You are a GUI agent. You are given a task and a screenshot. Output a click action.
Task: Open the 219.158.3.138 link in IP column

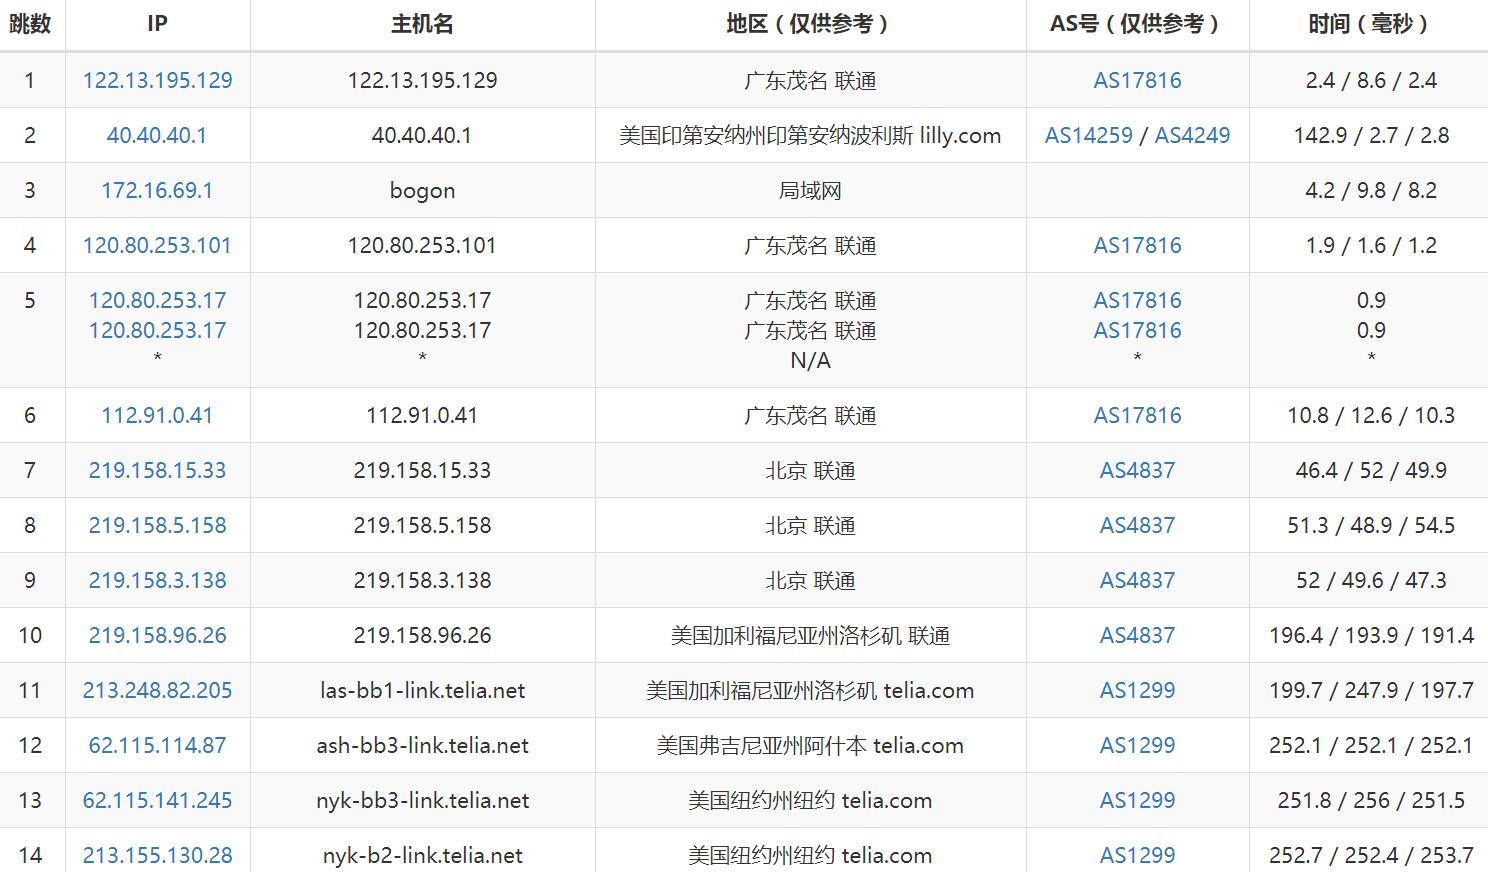pos(157,580)
